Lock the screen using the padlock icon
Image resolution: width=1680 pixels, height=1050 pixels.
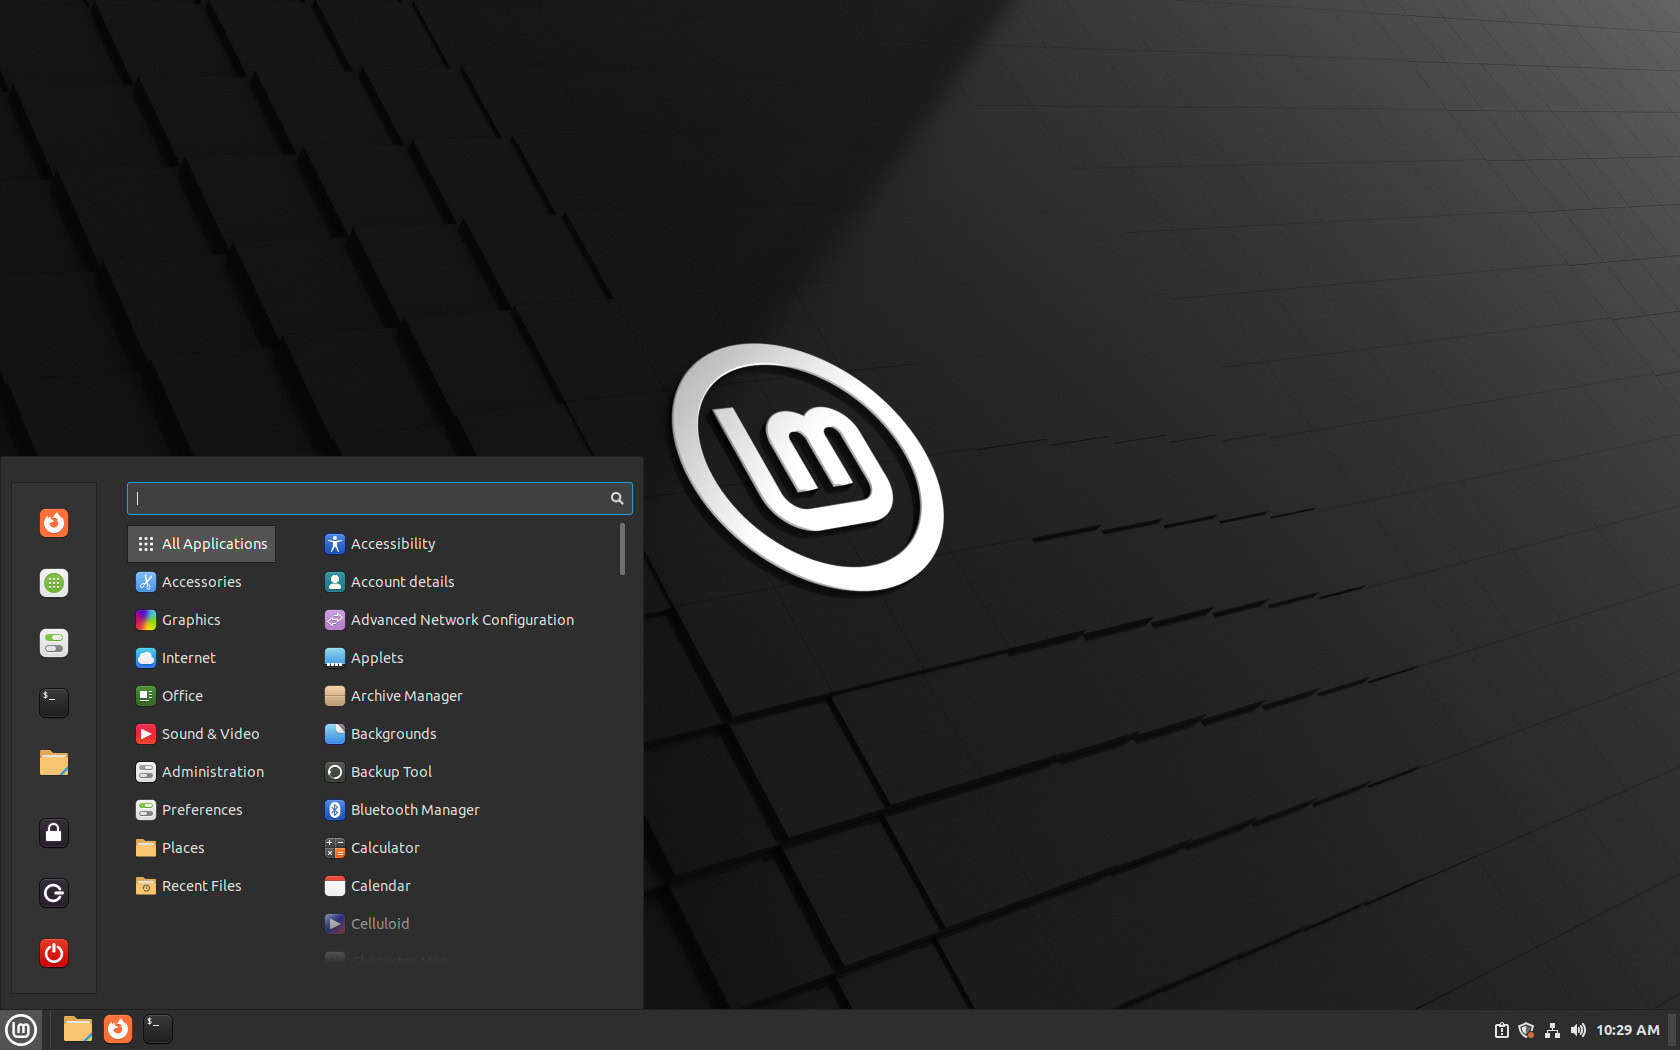click(53, 832)
